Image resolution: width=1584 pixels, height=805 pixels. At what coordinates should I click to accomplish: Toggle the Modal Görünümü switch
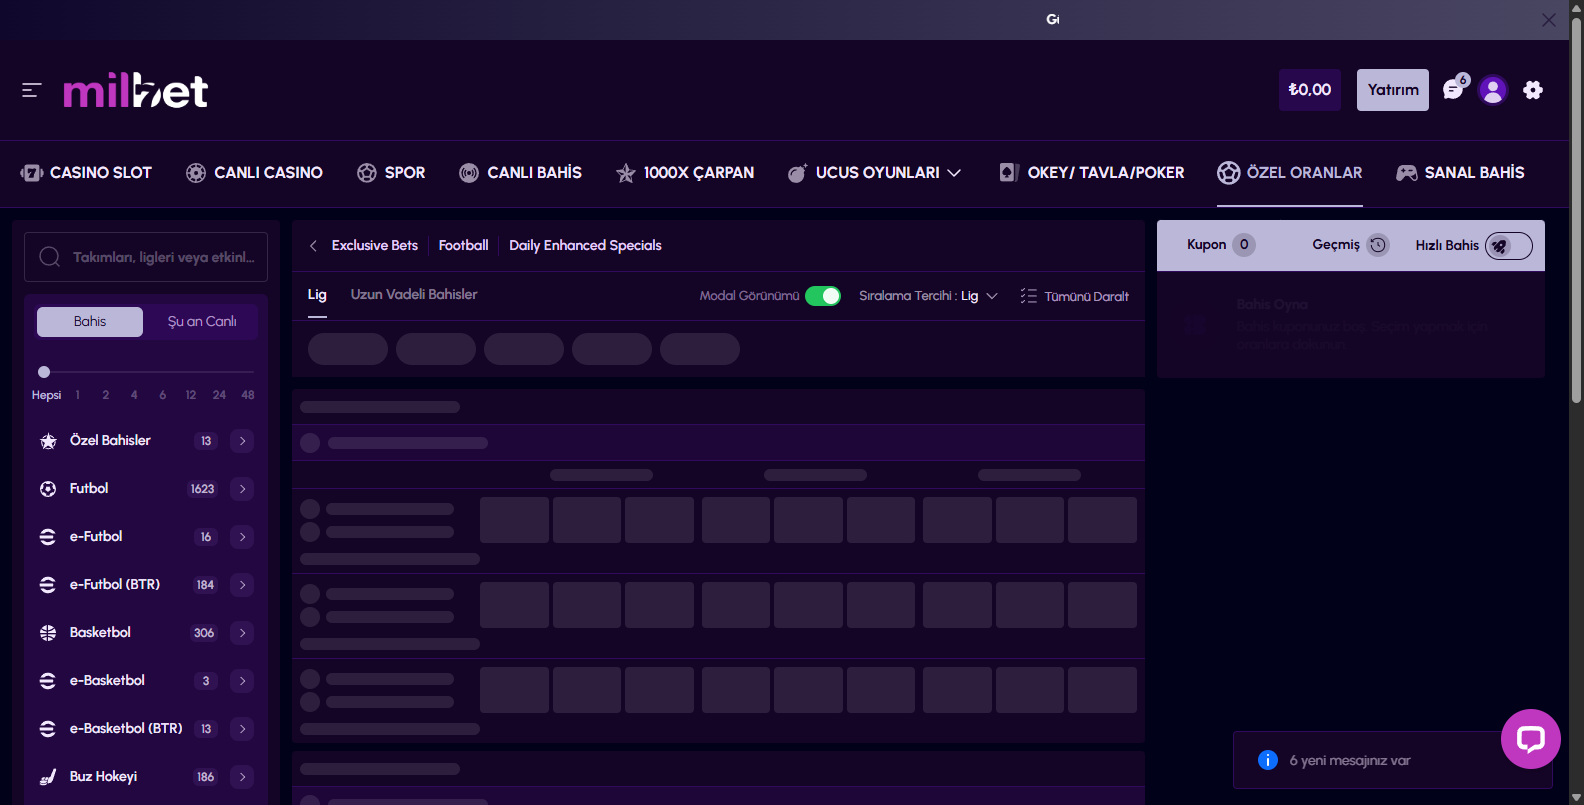point(823,296)
